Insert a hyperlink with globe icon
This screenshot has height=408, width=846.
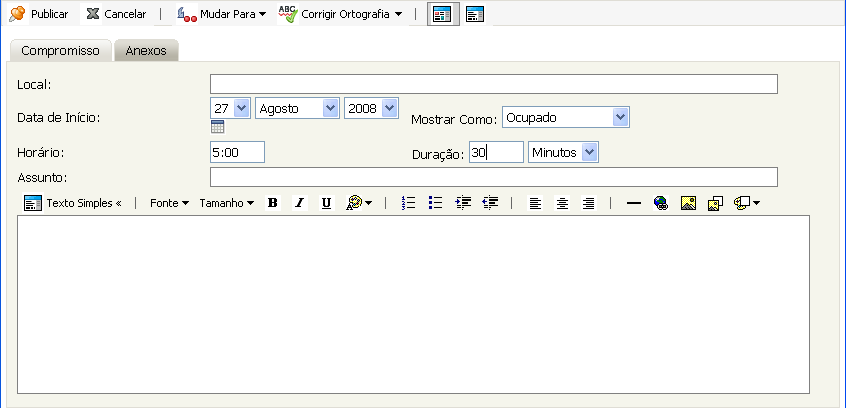point(660,203)
